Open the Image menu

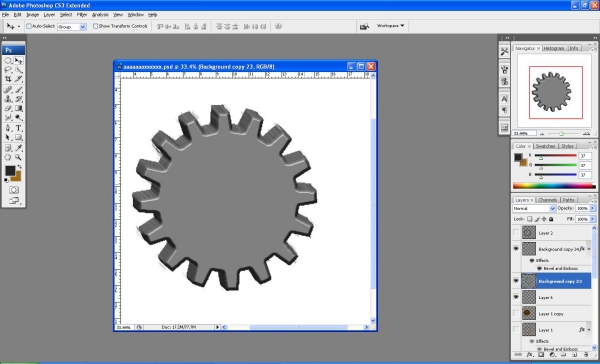tap(33, 15)
